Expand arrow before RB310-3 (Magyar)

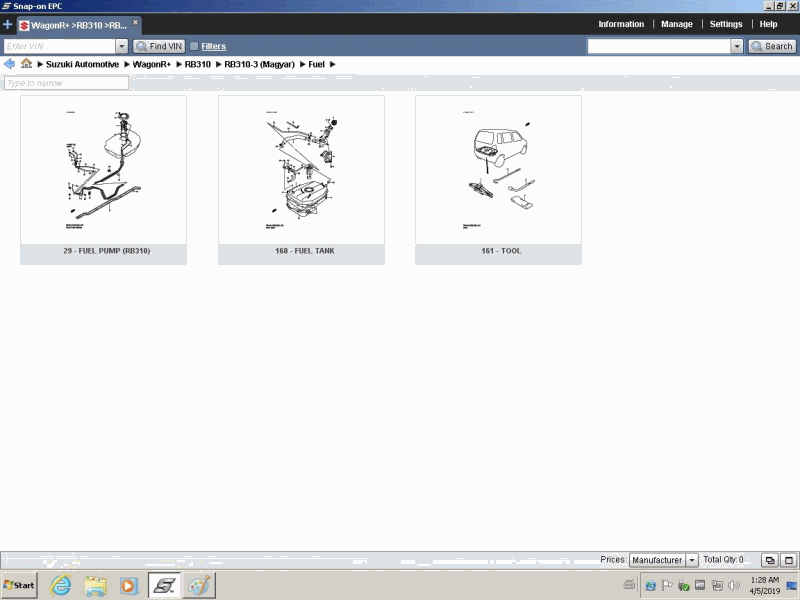(x=218, y=64)
